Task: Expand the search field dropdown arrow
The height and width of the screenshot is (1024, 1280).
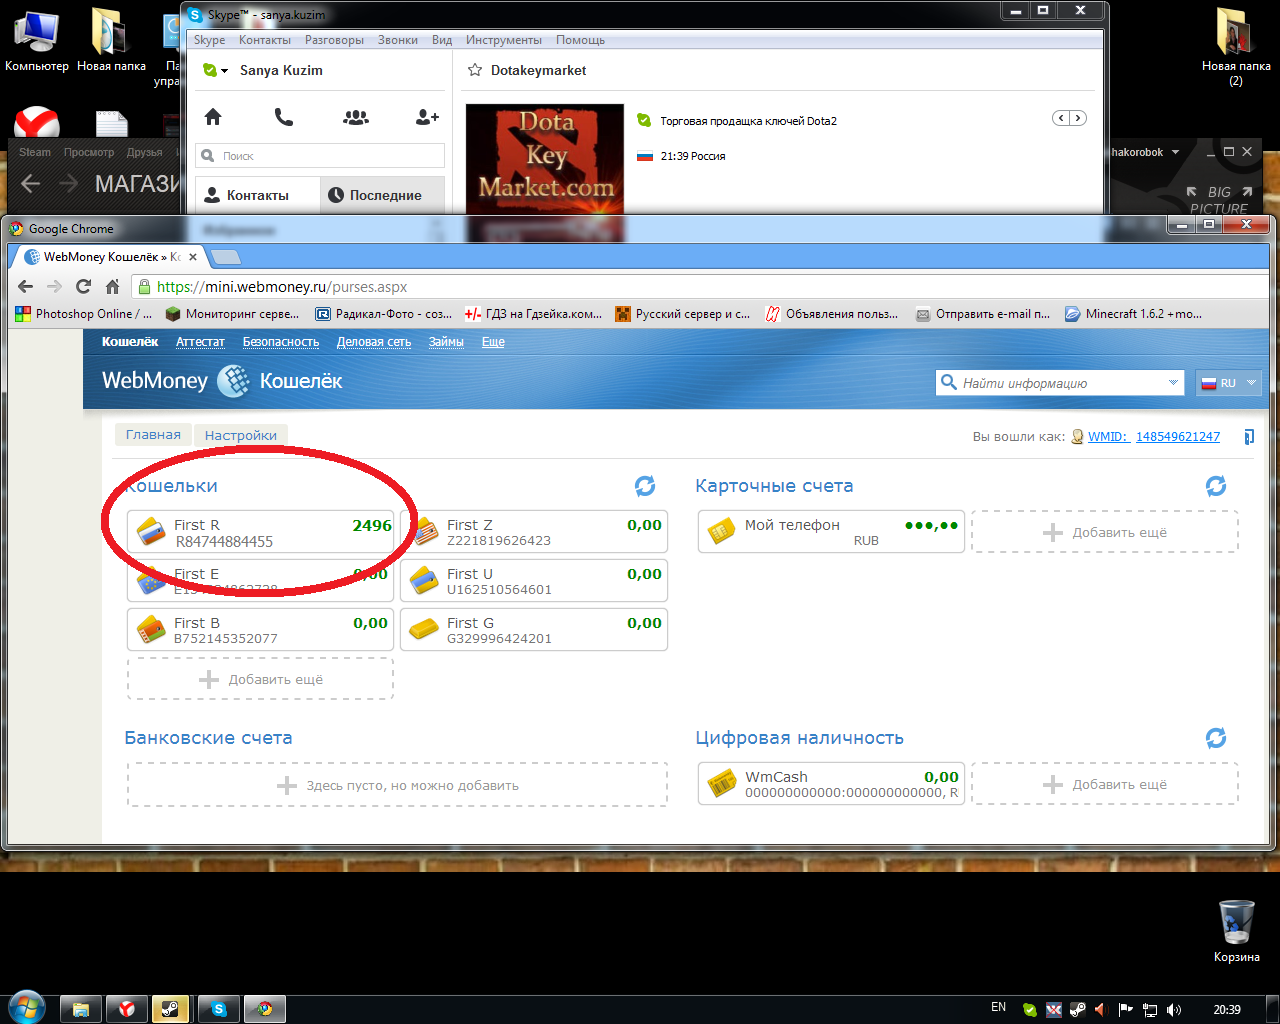Action: pyautogui.click(x=1174, y=383)
